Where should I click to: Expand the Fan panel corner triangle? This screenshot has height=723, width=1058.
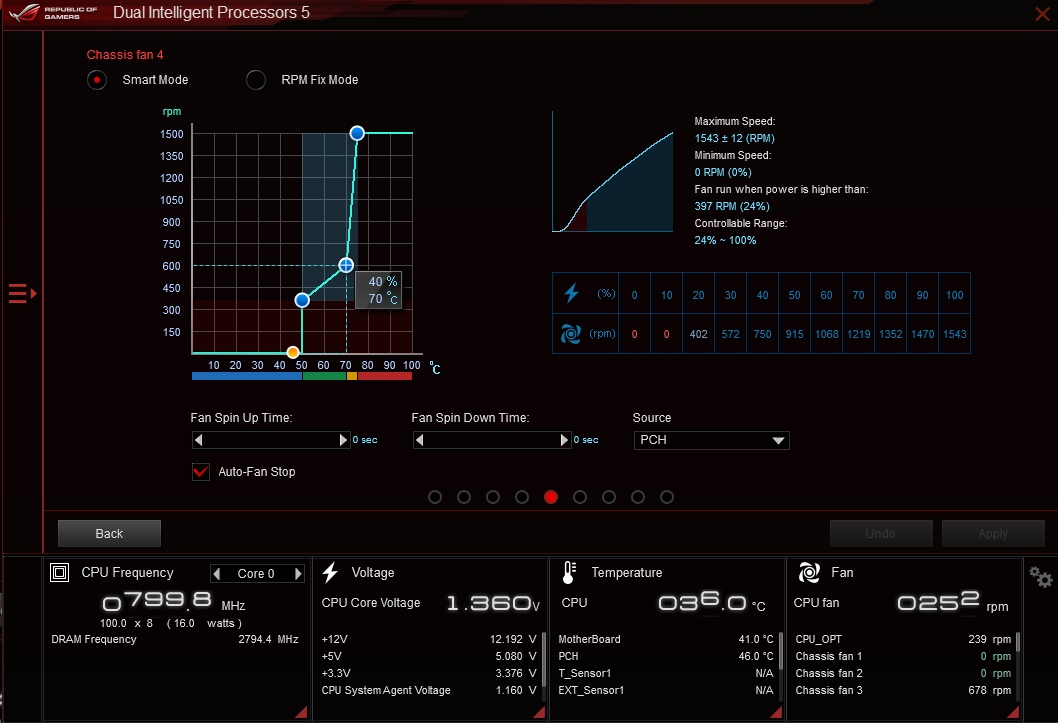click(x=1013, y=712)
